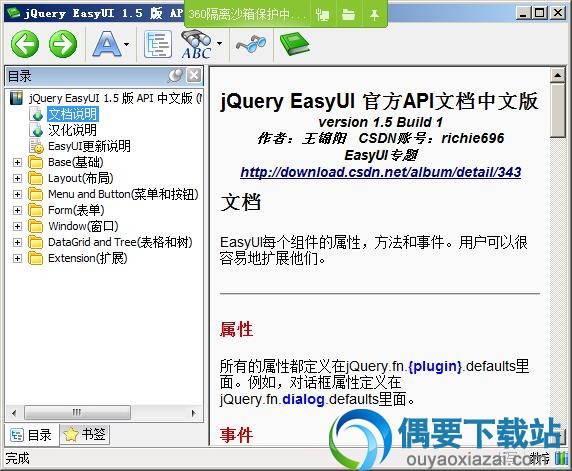Click the blue glasses toolbar icon

tap(251, 44)
